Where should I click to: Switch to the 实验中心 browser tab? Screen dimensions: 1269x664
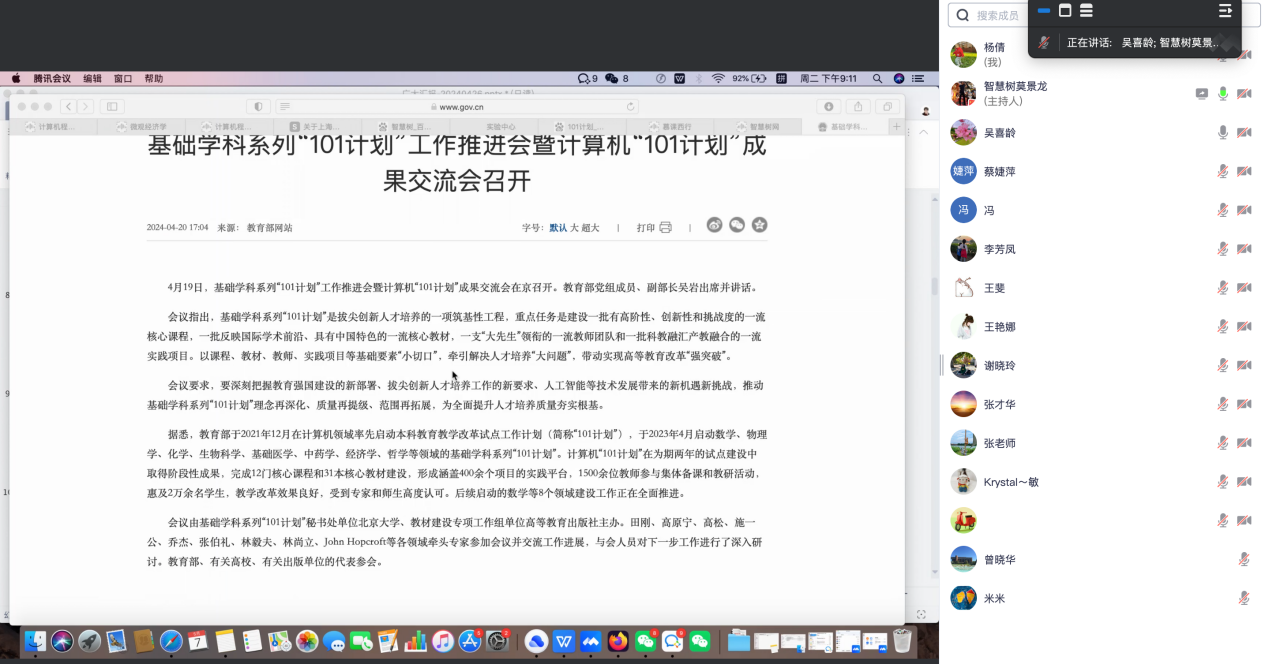501,127
